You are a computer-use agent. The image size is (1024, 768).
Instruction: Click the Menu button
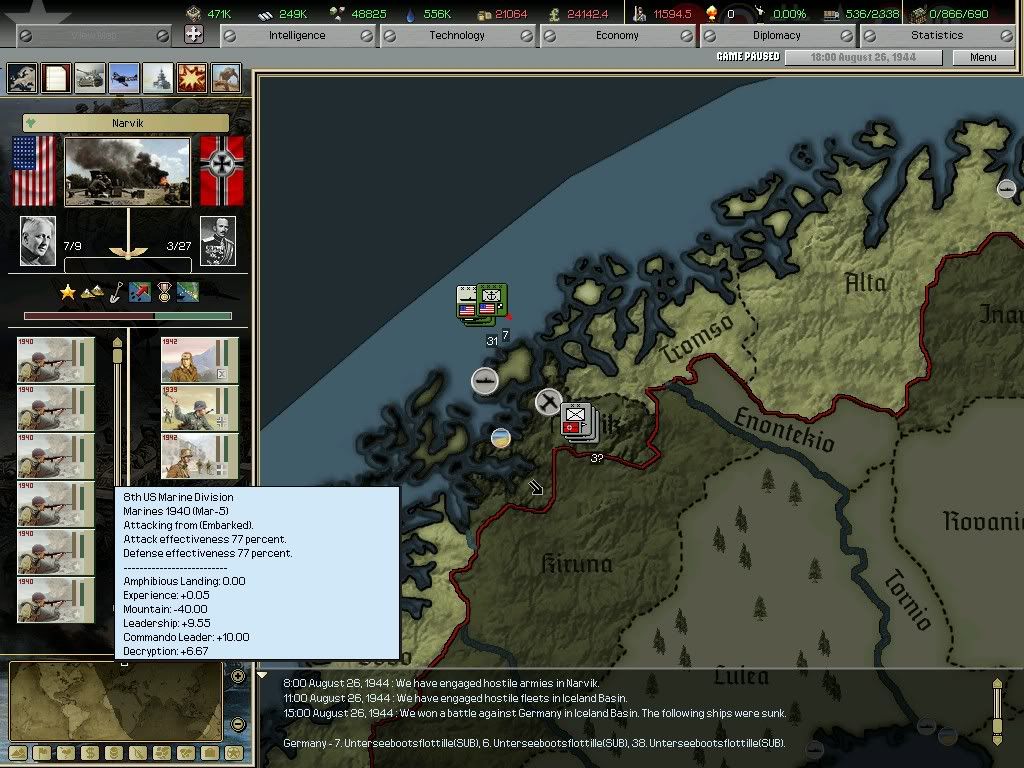(x=983, y=57)
